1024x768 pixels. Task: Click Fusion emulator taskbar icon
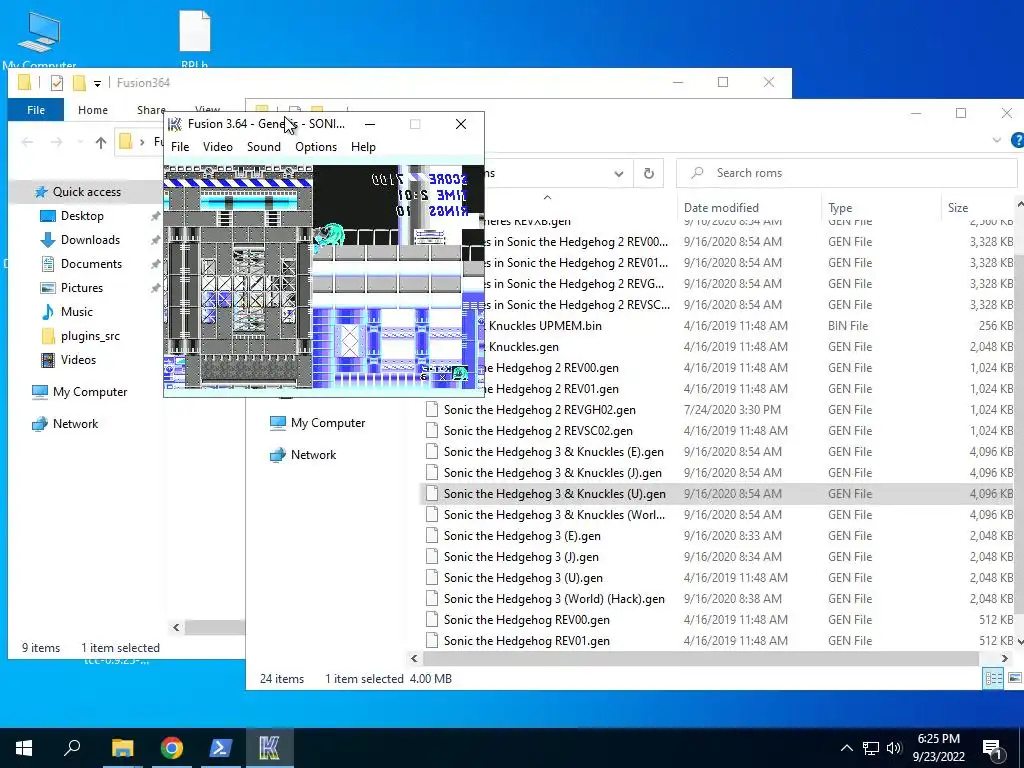pos(270,748)
